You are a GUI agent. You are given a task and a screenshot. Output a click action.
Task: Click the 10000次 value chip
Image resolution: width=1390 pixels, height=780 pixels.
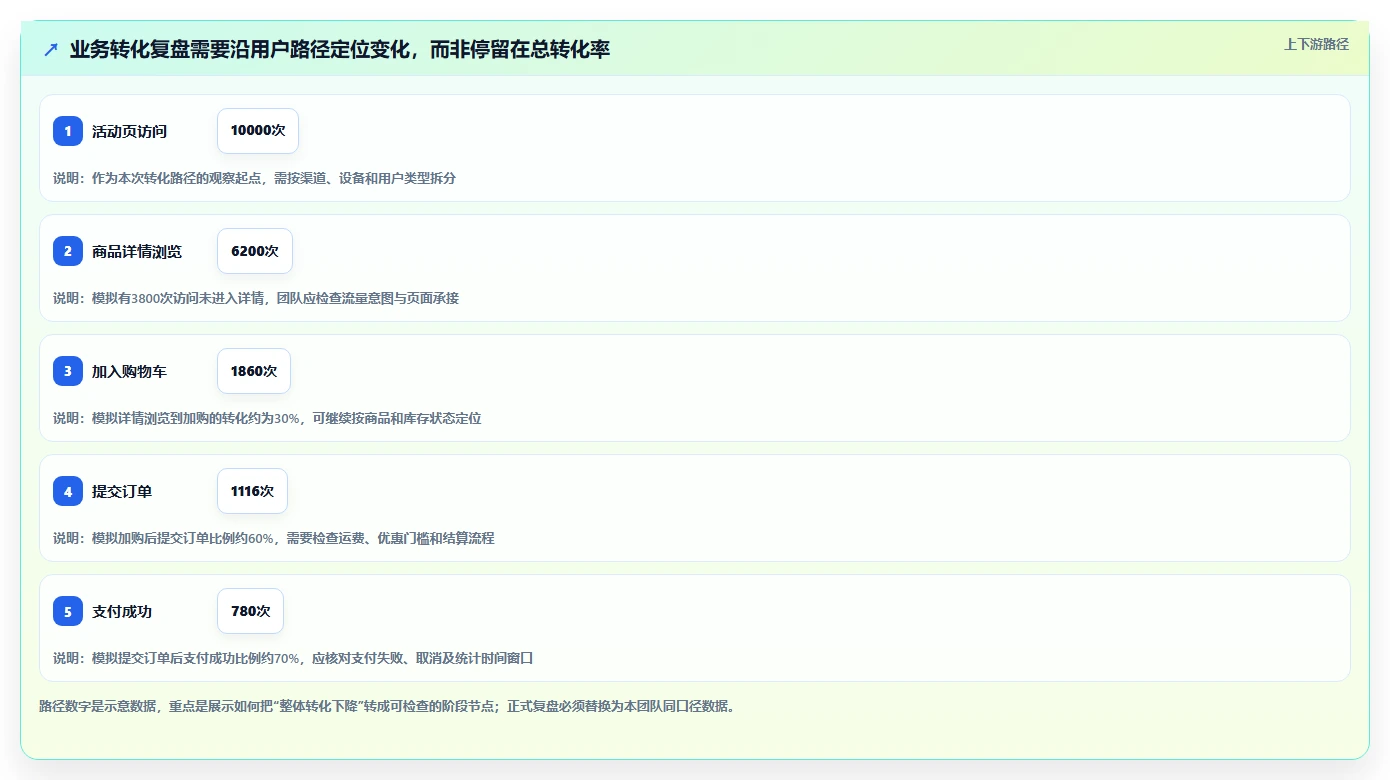tap(258, 131)
